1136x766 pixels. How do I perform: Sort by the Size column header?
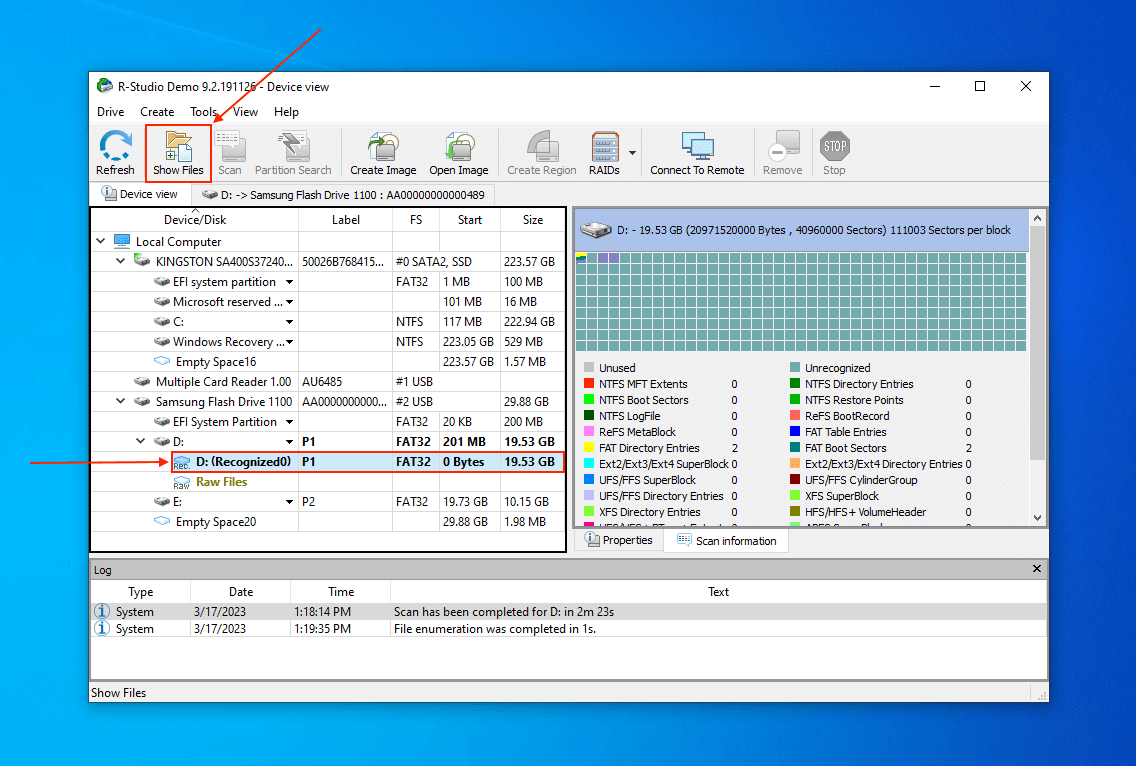532,220
